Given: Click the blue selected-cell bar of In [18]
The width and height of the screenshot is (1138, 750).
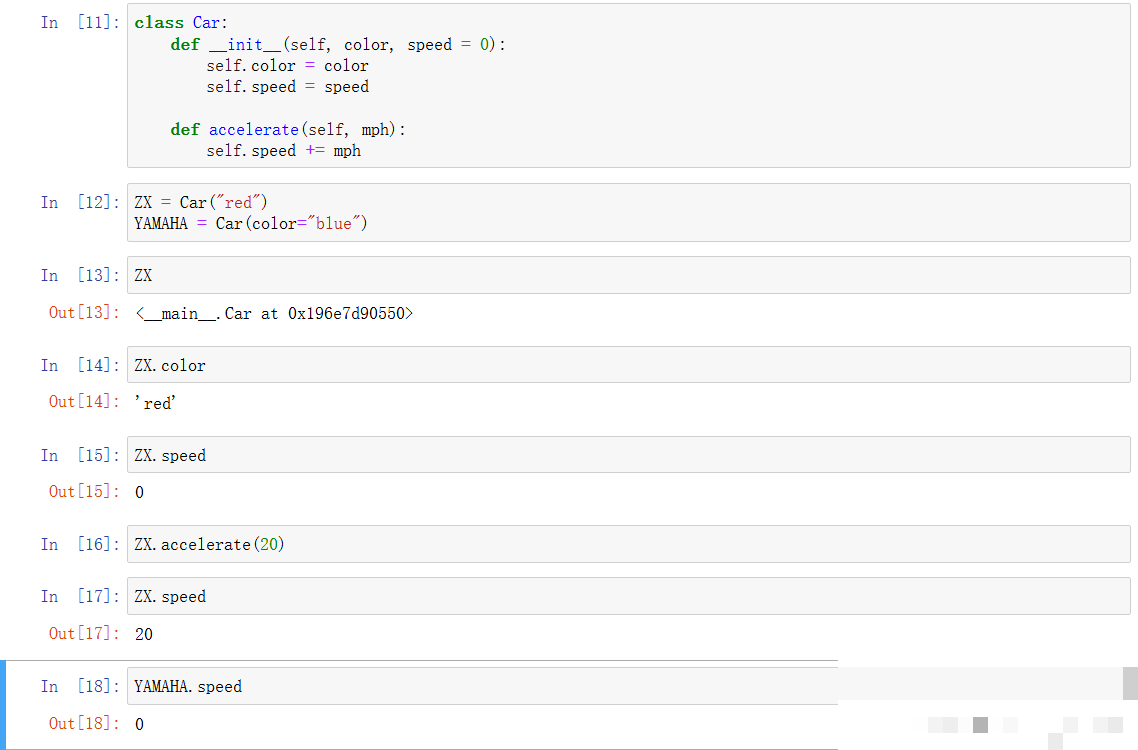Looking at the screenshot, I should click(x=3, y=704).
